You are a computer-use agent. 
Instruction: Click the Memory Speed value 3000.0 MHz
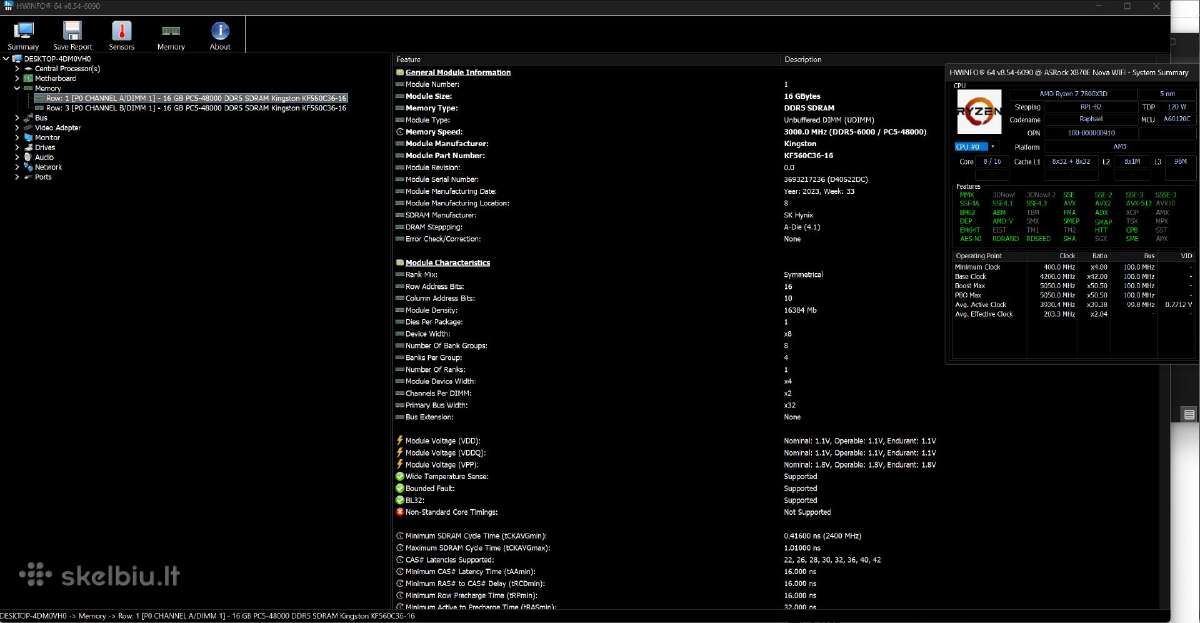click(855, 132)
